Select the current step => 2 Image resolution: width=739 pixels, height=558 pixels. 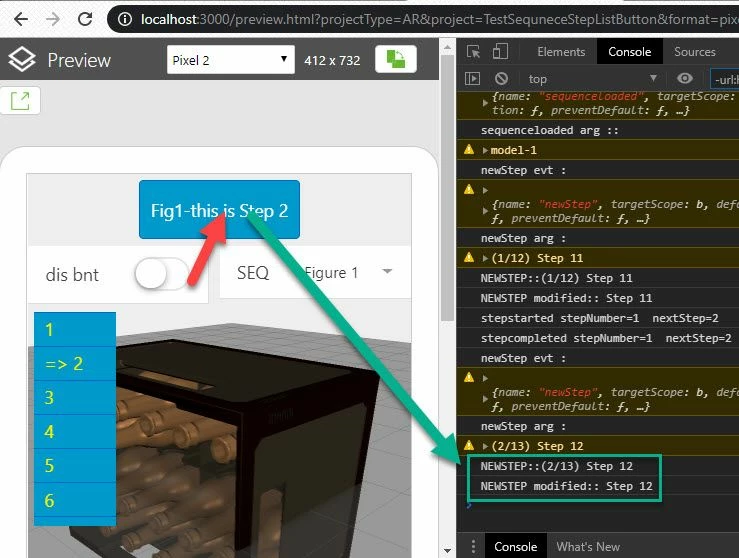point(75,363)
